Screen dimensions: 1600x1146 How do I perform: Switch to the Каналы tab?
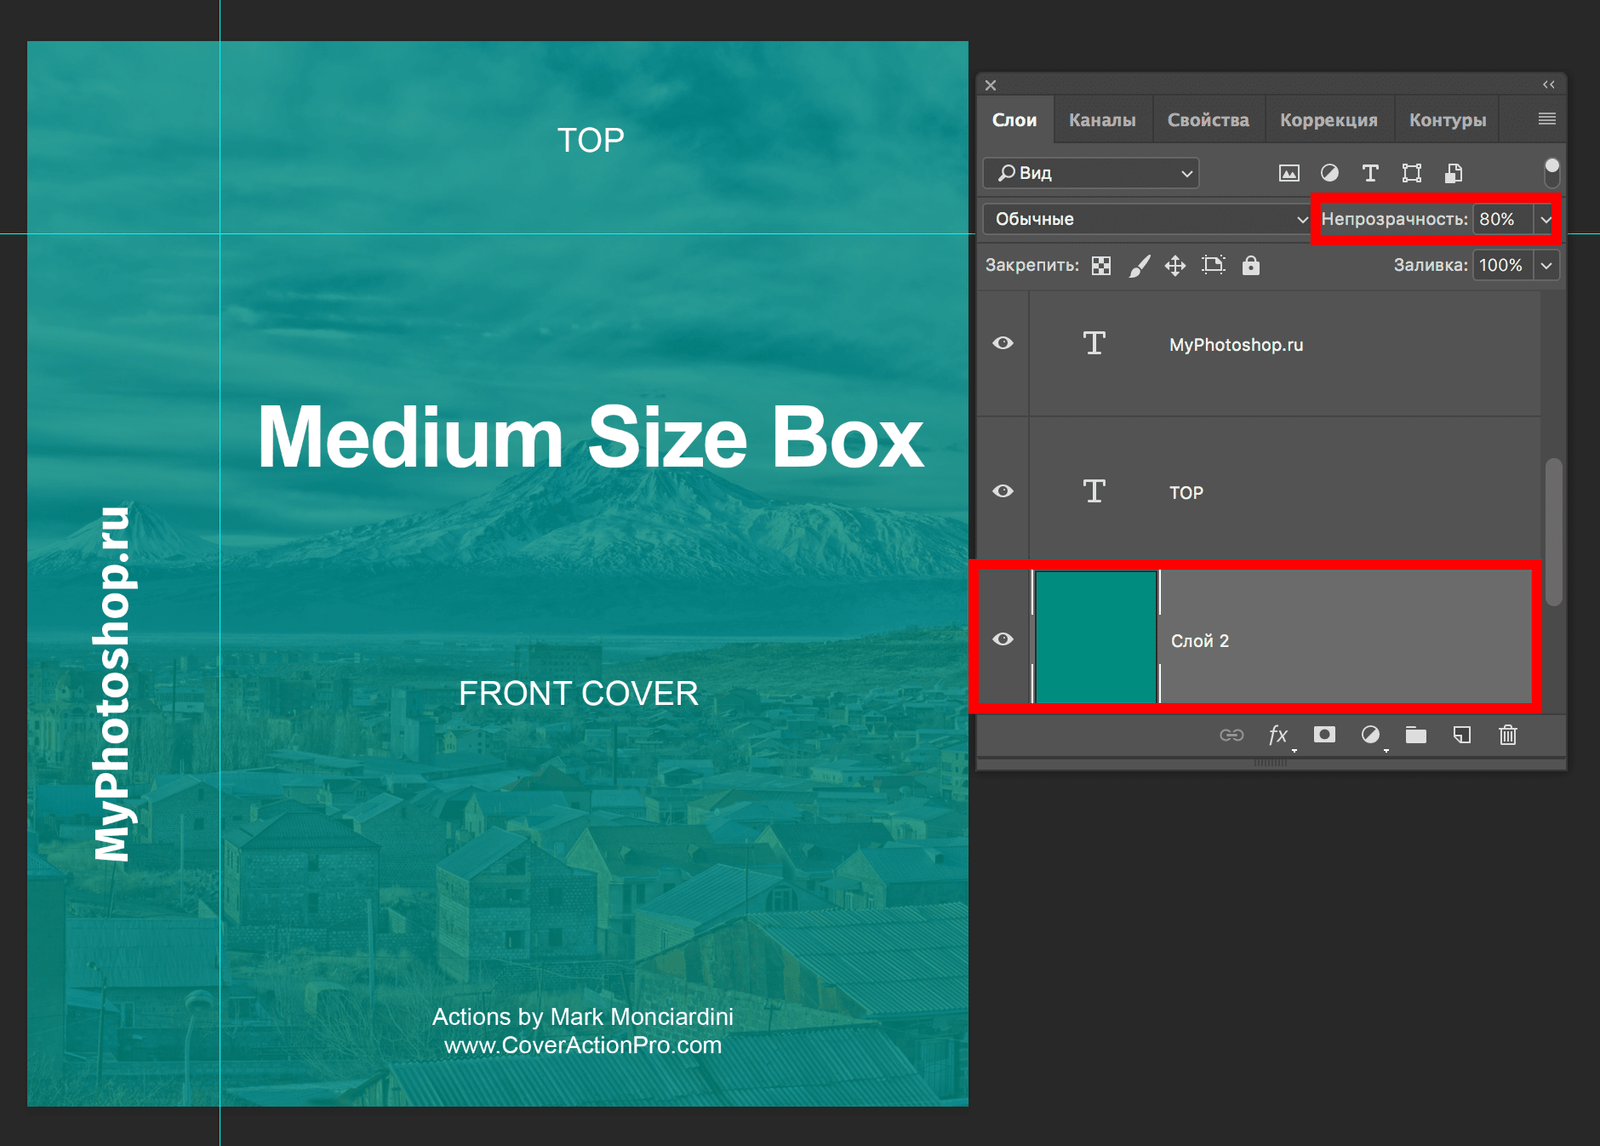pos(1102,120)
